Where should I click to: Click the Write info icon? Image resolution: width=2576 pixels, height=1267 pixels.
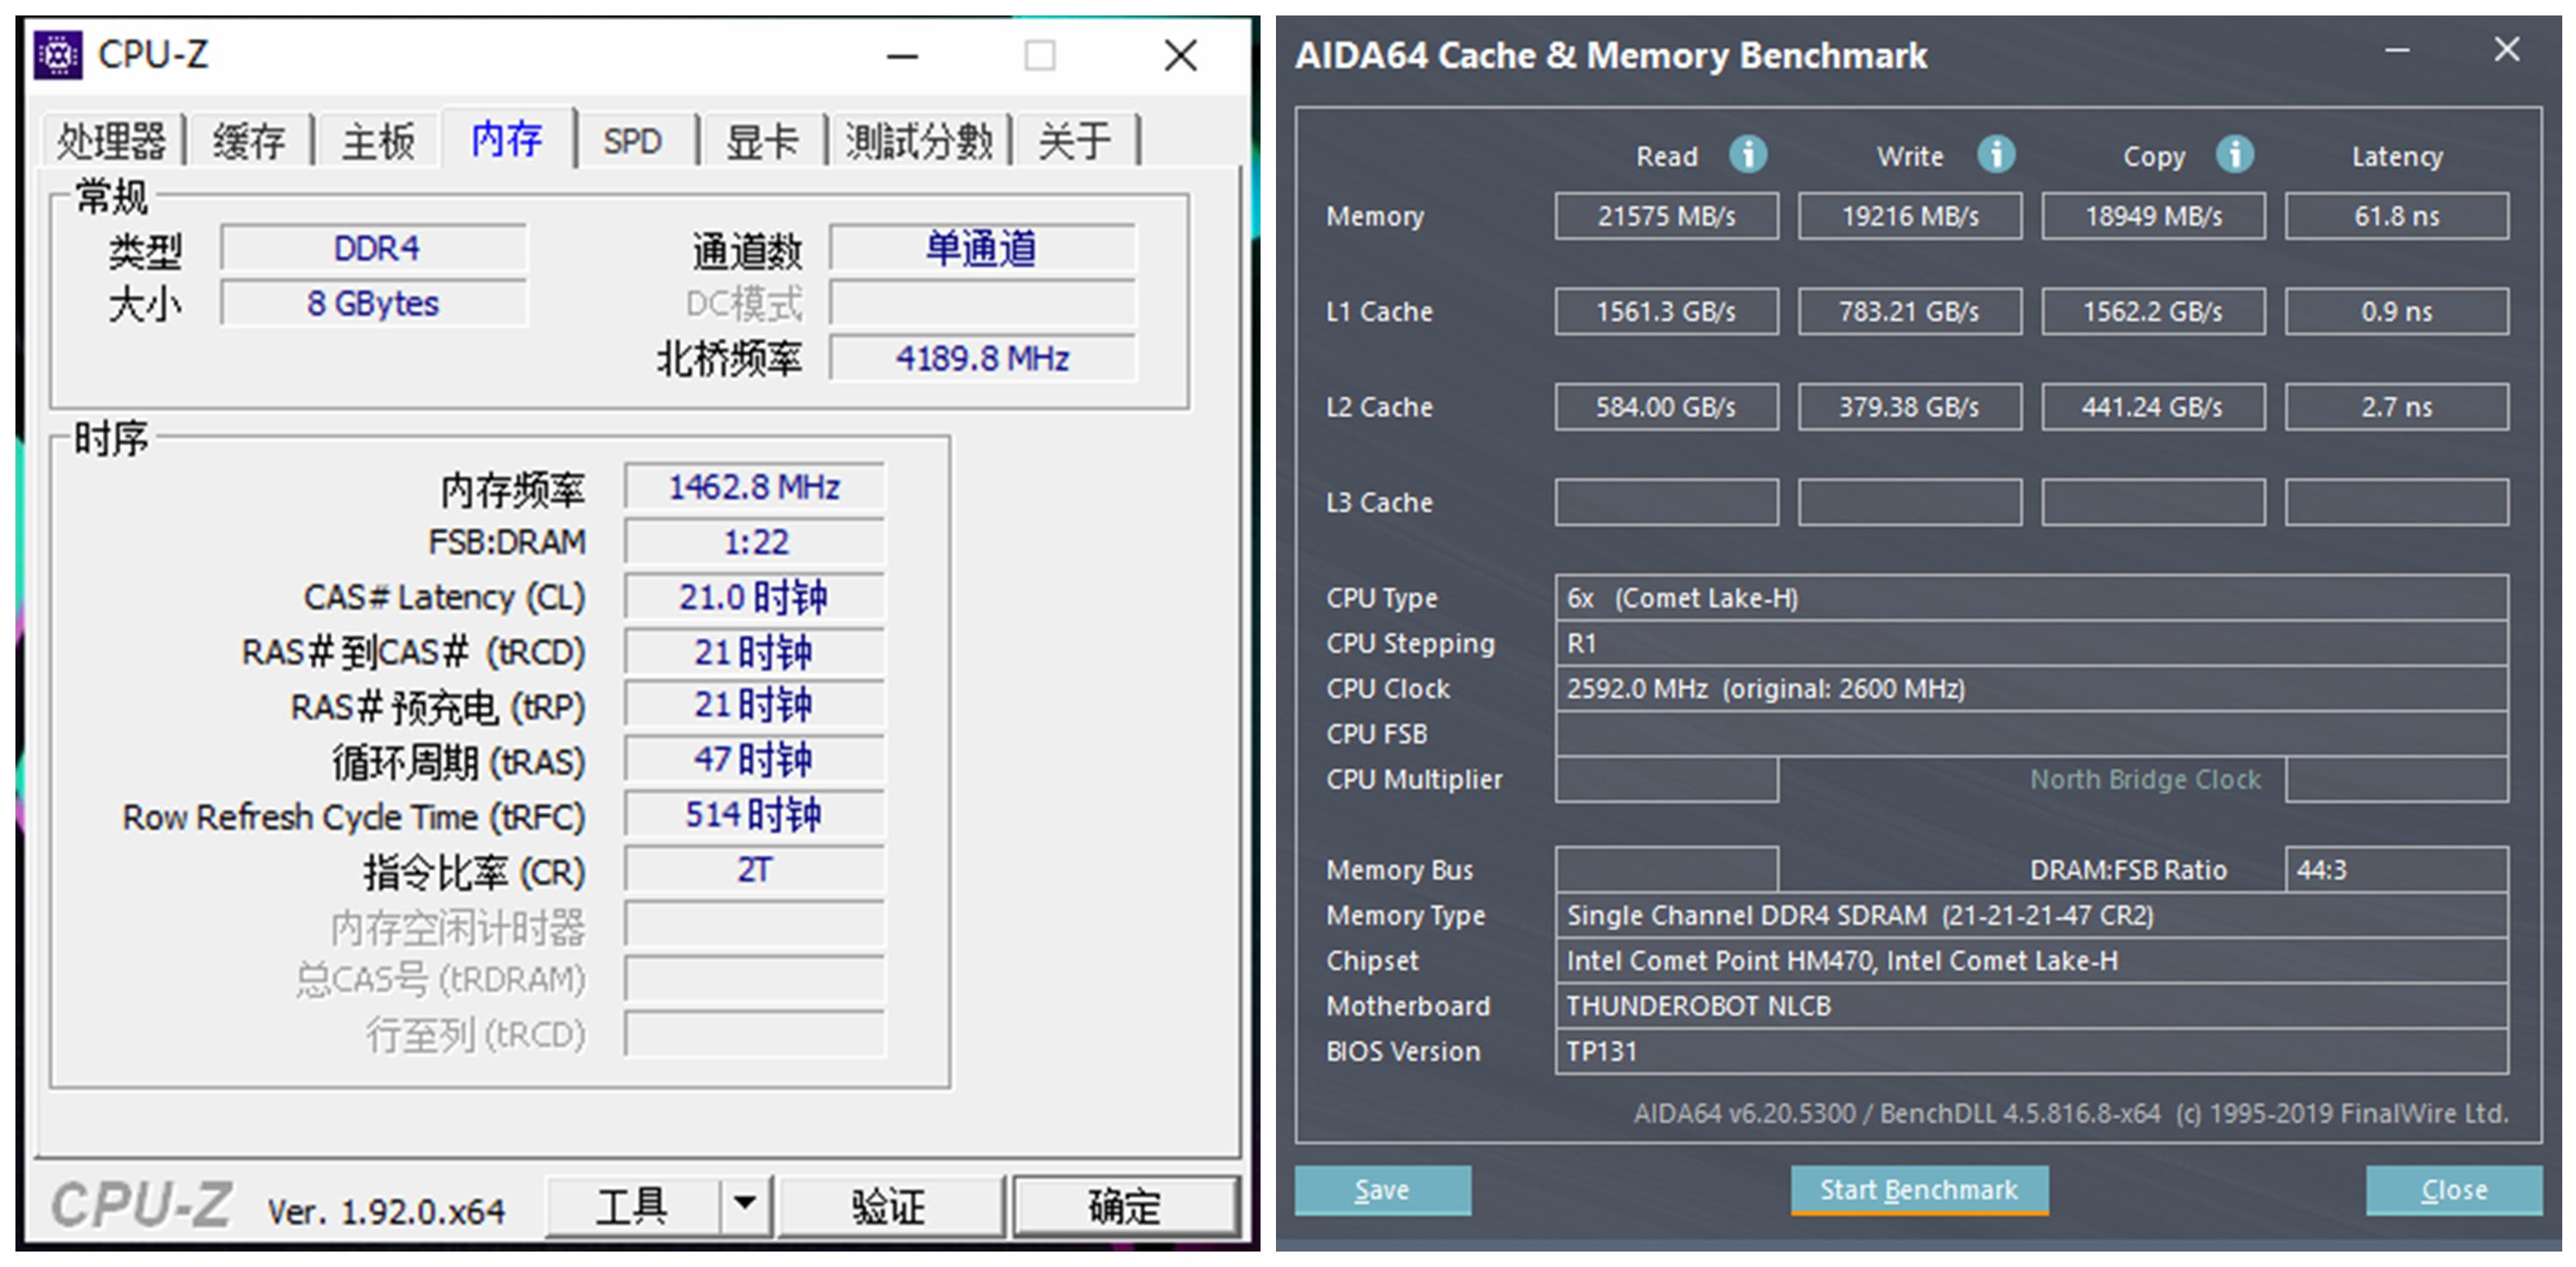[x=1996, y=155]
